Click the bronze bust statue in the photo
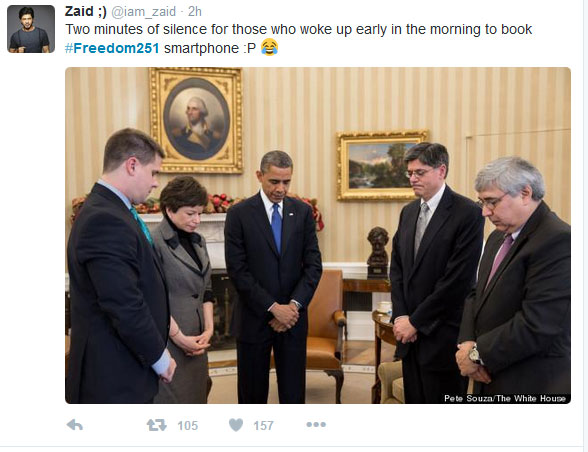The width and height of the screenshot is (588, 452). [x=378, y=252]
